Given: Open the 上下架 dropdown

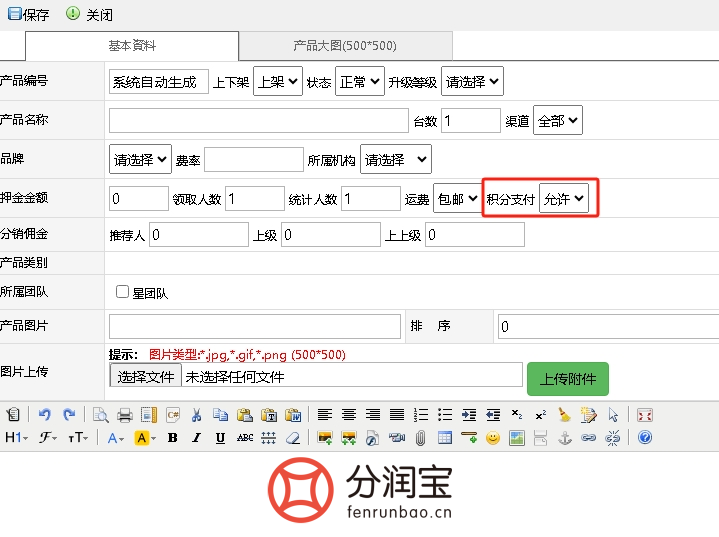Looking at the screenshot, I should (x=278, y=81).
